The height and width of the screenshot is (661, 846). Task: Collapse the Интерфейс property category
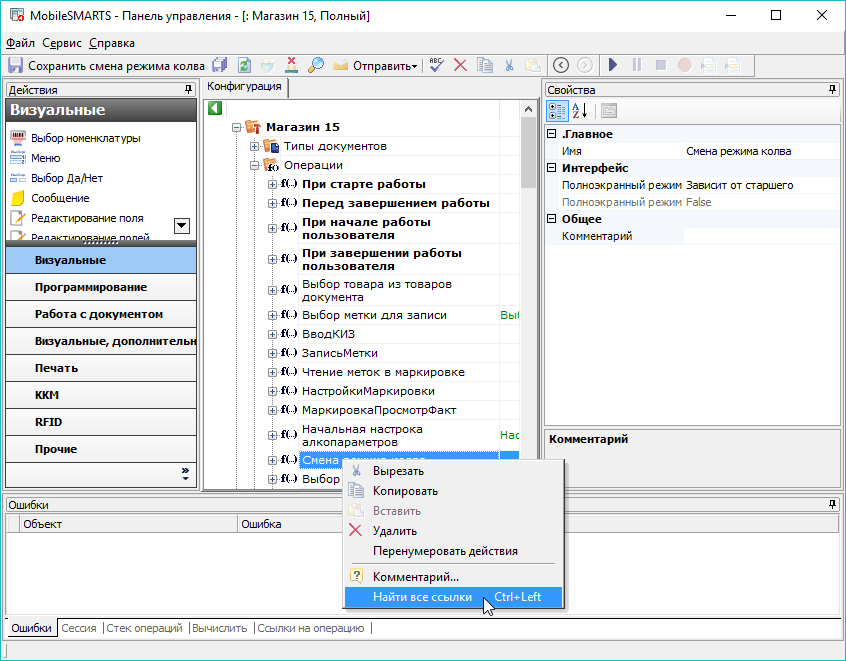coord(551,168)
